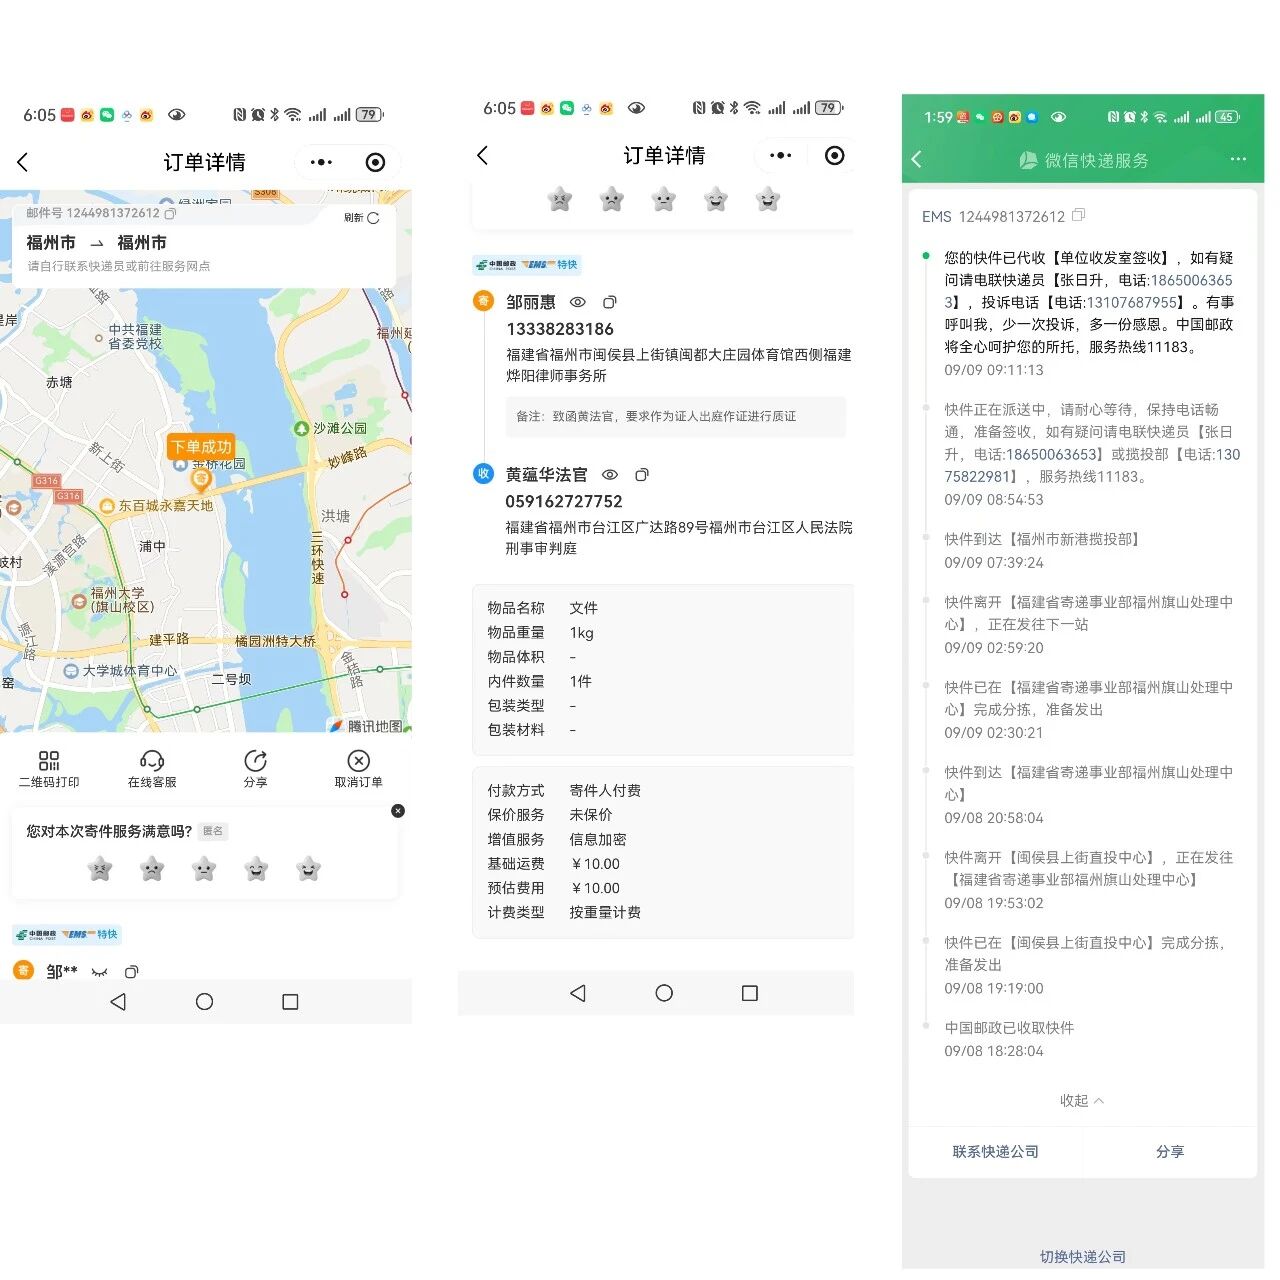
Task: Open three-dots menu in middle screen header
Action: tap(781, 155)
